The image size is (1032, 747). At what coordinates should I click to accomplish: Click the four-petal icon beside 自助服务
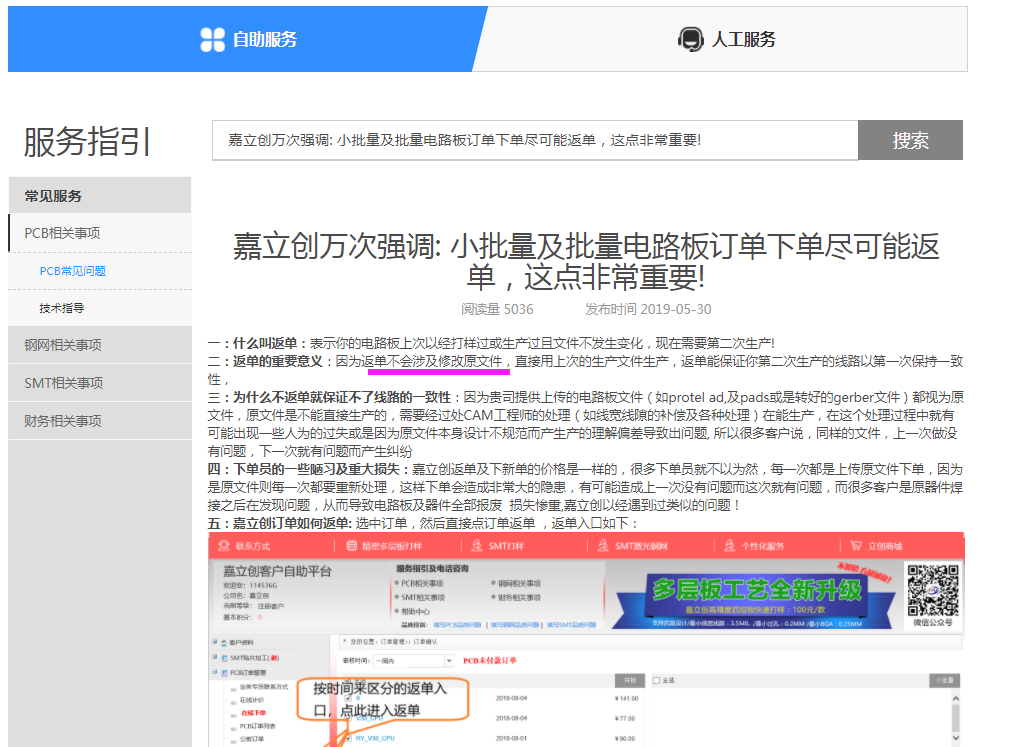coord(212,39)
